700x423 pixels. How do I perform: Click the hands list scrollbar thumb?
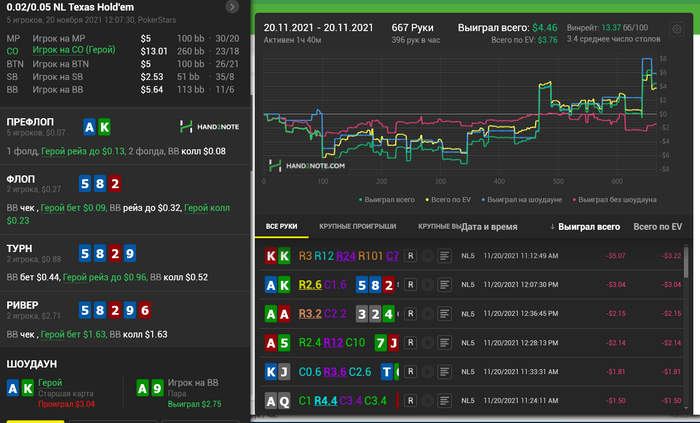(x=686, y=262)
